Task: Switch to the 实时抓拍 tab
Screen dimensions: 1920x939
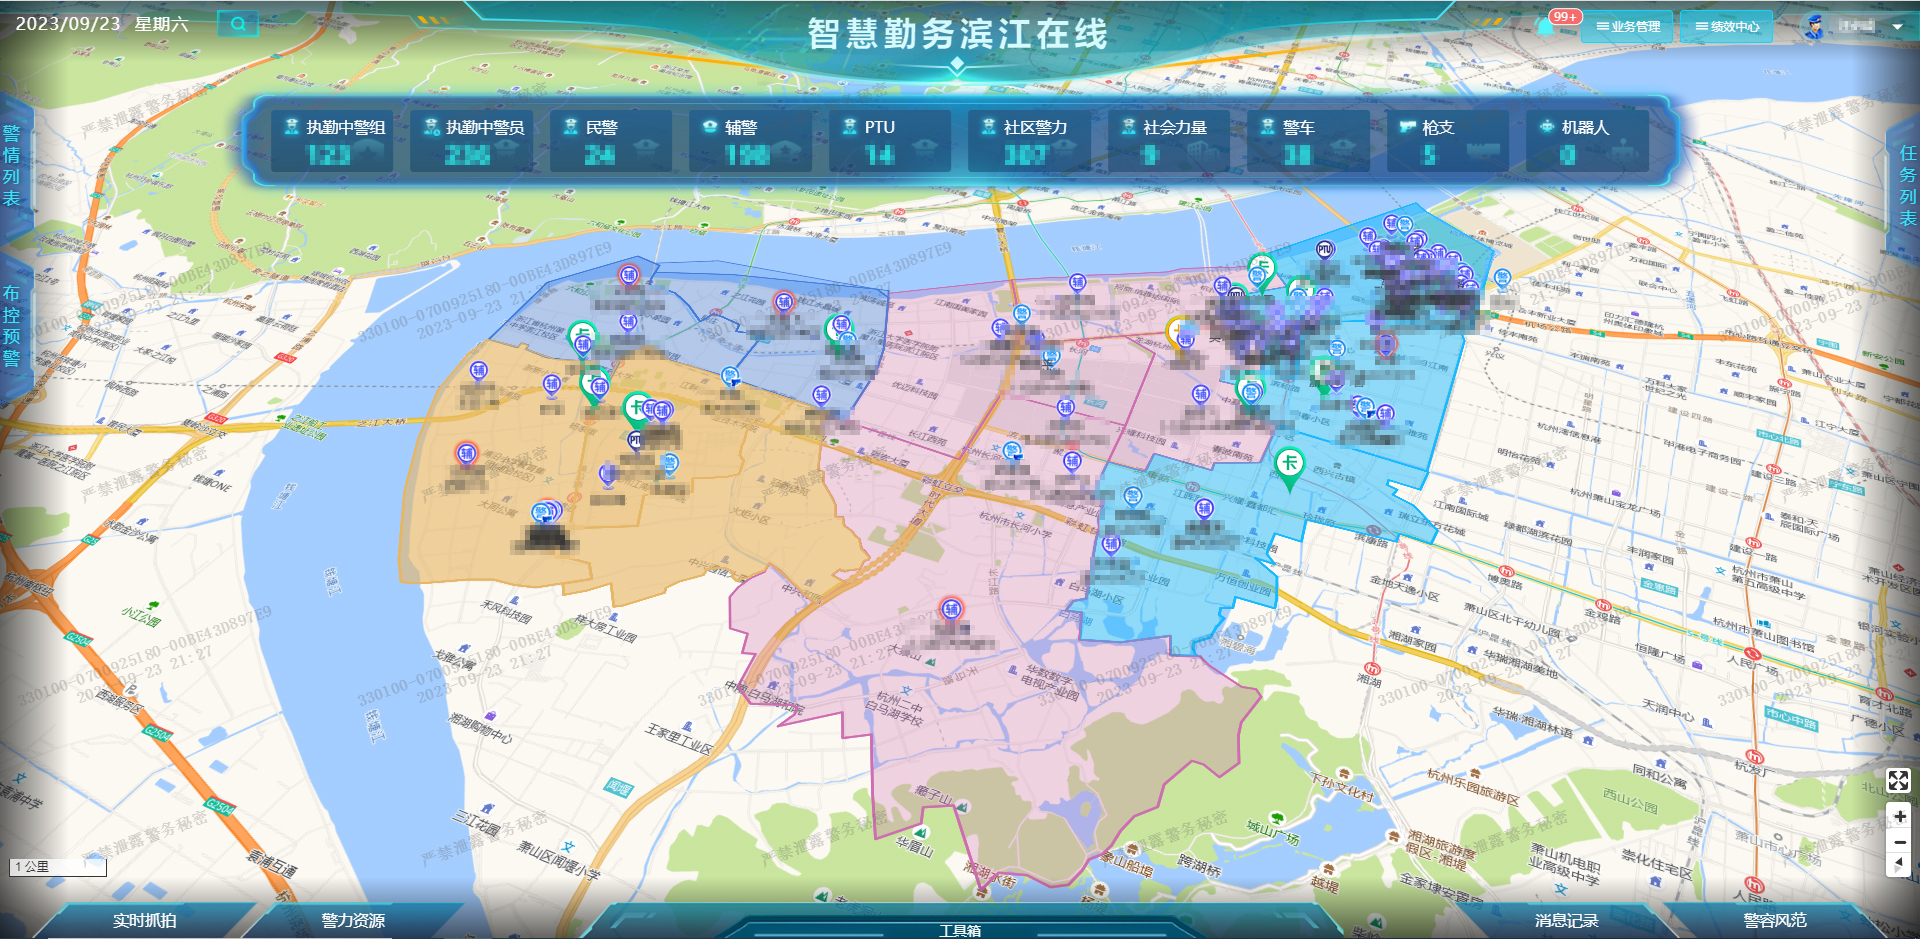Action: click(x=144, y=920)
